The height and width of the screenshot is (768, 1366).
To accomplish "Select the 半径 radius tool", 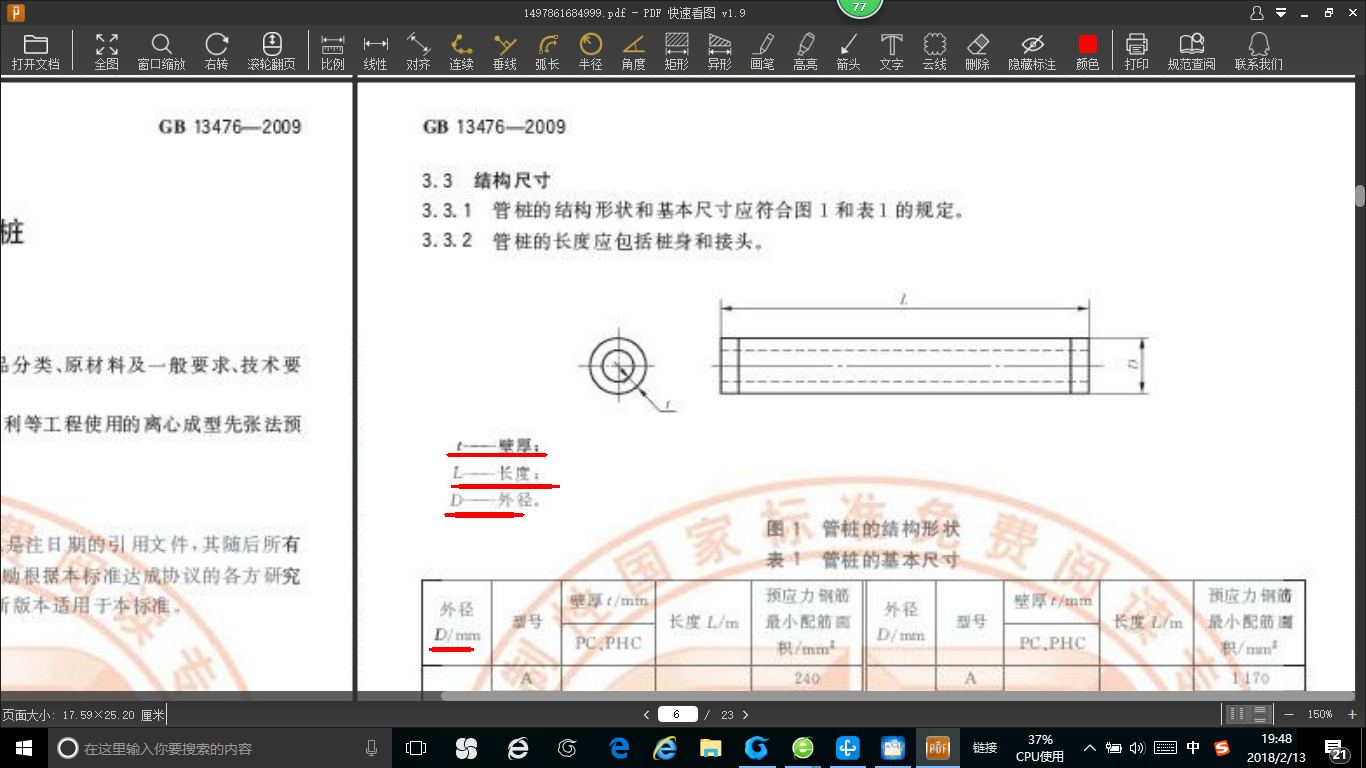I will (x=591, y=52).
